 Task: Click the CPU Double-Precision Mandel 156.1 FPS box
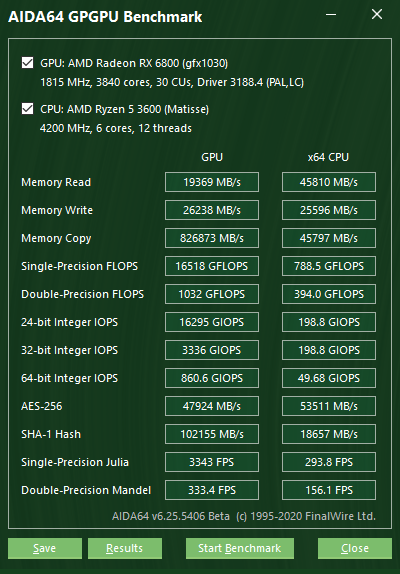point(329,490)
